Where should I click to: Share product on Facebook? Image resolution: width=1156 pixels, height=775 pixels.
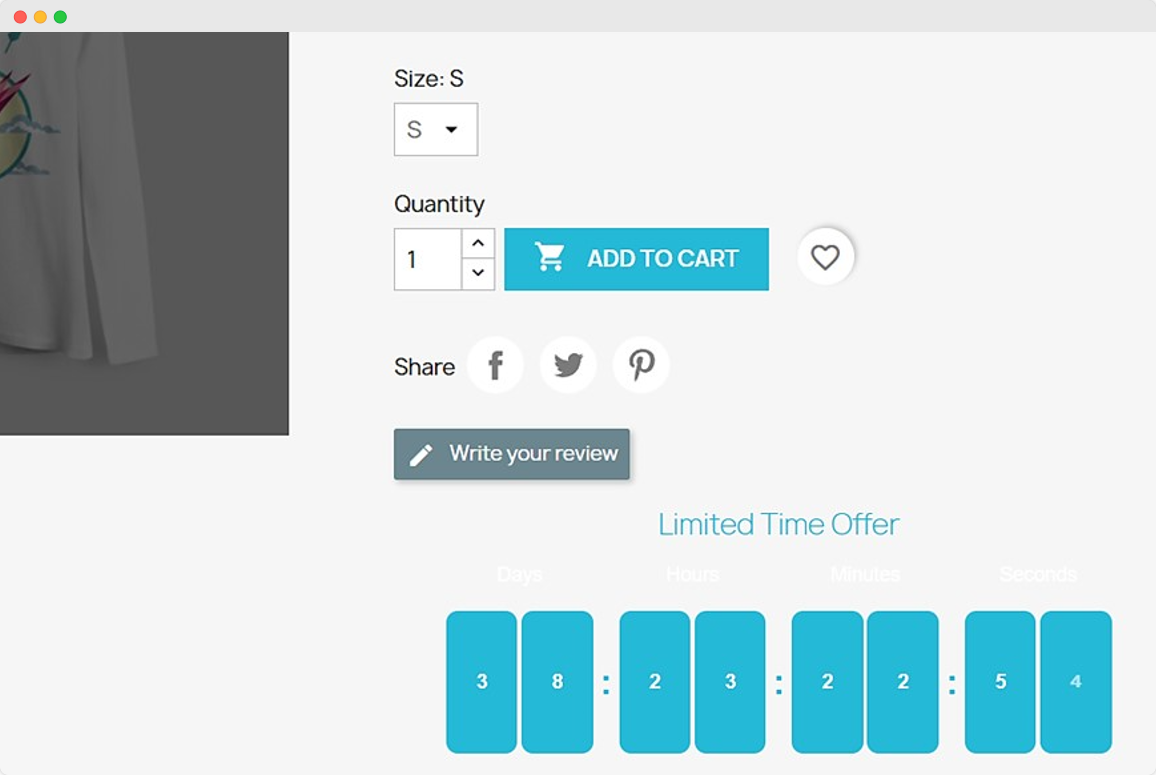[495, 365]
